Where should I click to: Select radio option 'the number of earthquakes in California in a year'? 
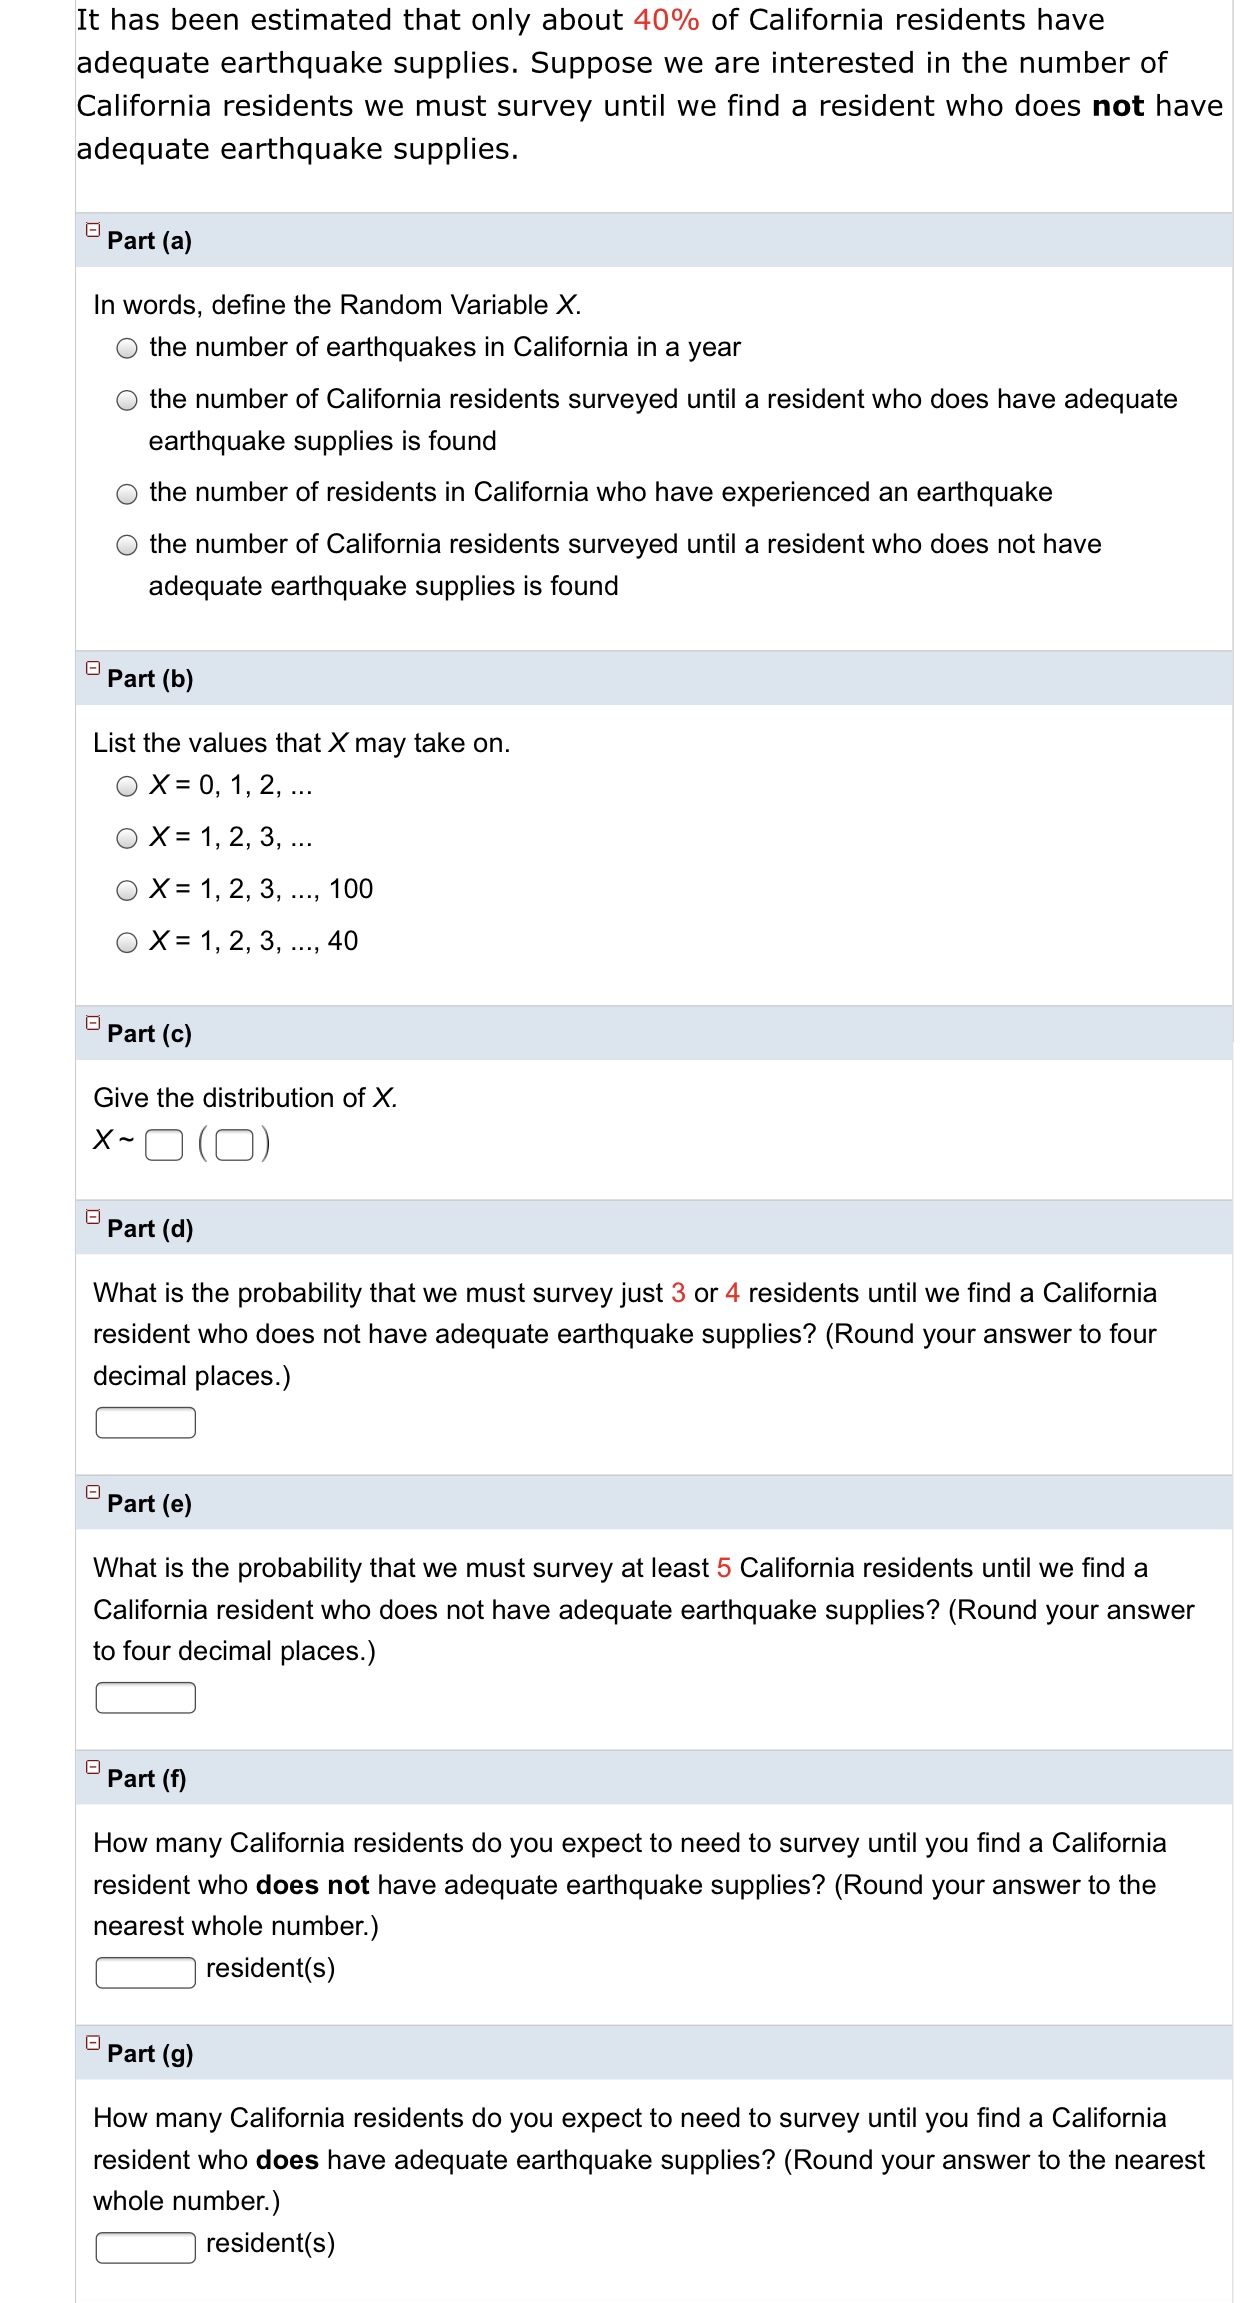coord(126,349)
